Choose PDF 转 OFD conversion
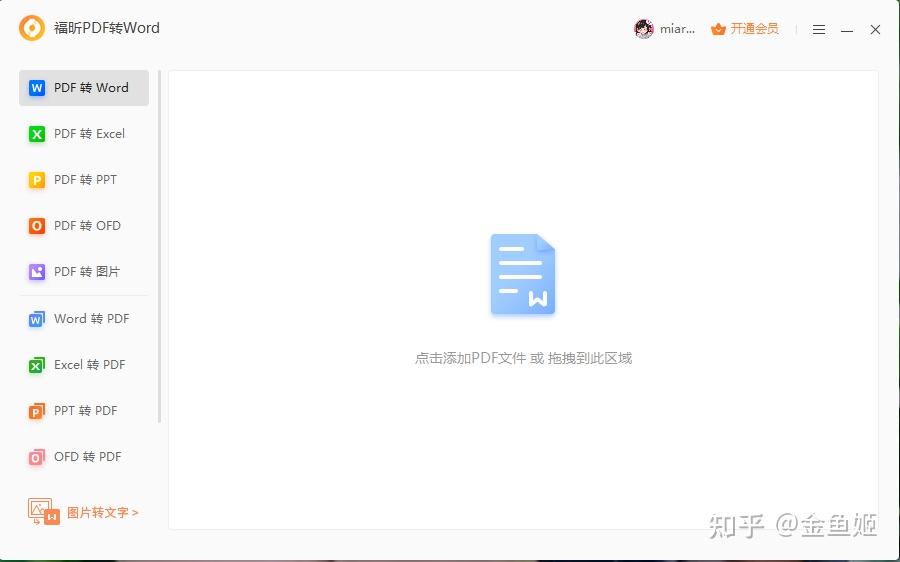 pyautogui.click(x=84, y=226)
